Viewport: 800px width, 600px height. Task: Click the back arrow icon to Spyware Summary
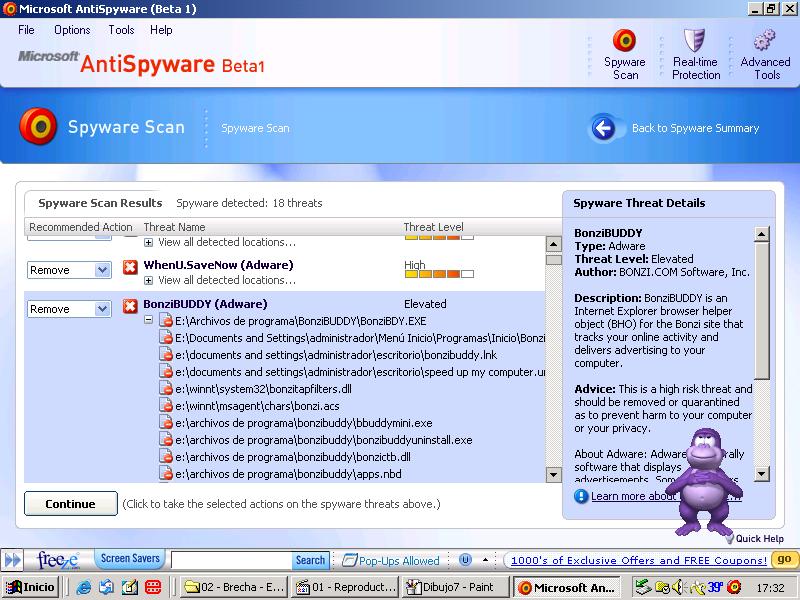click(604, 128)
